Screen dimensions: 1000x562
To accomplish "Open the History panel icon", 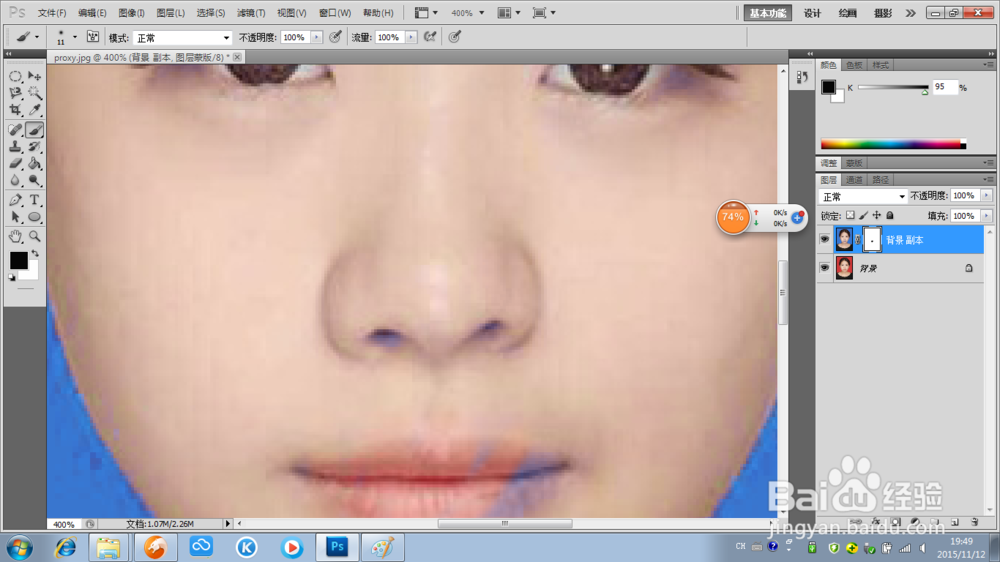I will click(x=802, y=77).
